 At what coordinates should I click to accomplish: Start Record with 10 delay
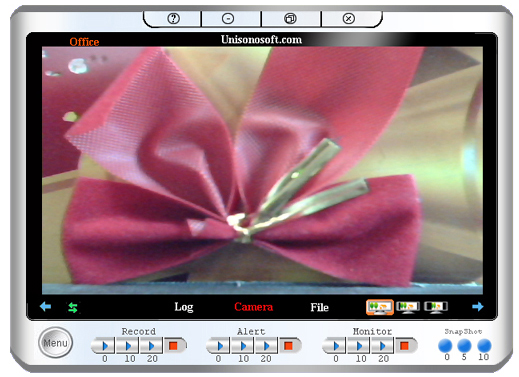128,346
